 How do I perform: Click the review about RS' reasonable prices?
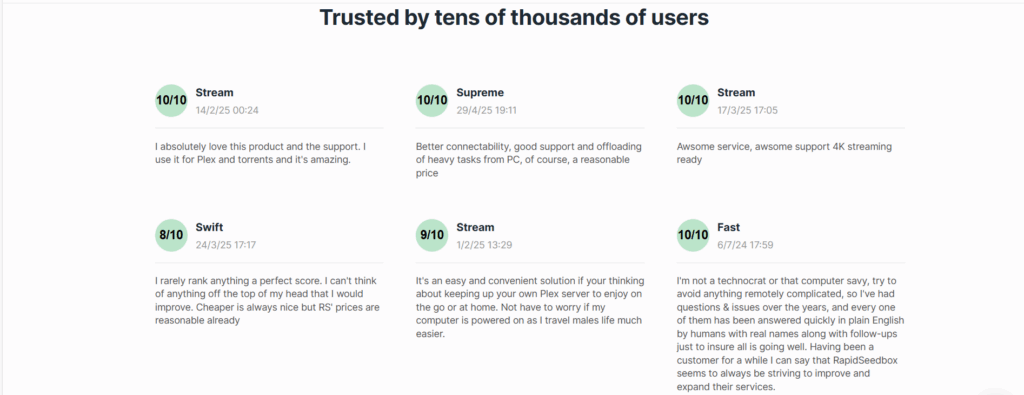268,300
